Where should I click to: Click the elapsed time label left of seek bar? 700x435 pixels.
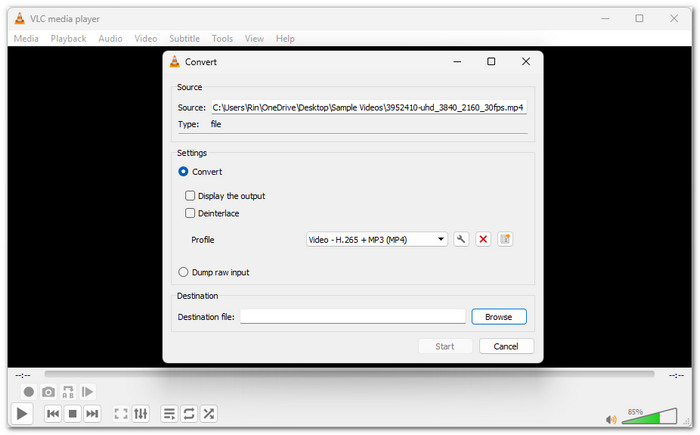coord(23,375)
